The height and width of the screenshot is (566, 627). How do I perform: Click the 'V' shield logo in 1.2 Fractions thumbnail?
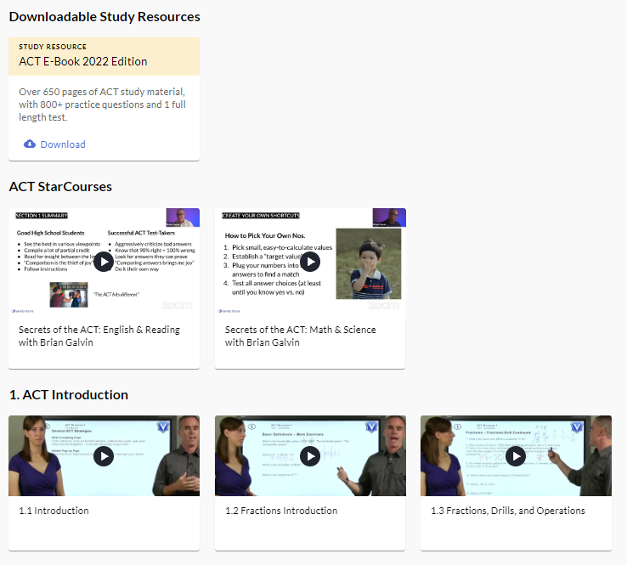pos(371,427)
